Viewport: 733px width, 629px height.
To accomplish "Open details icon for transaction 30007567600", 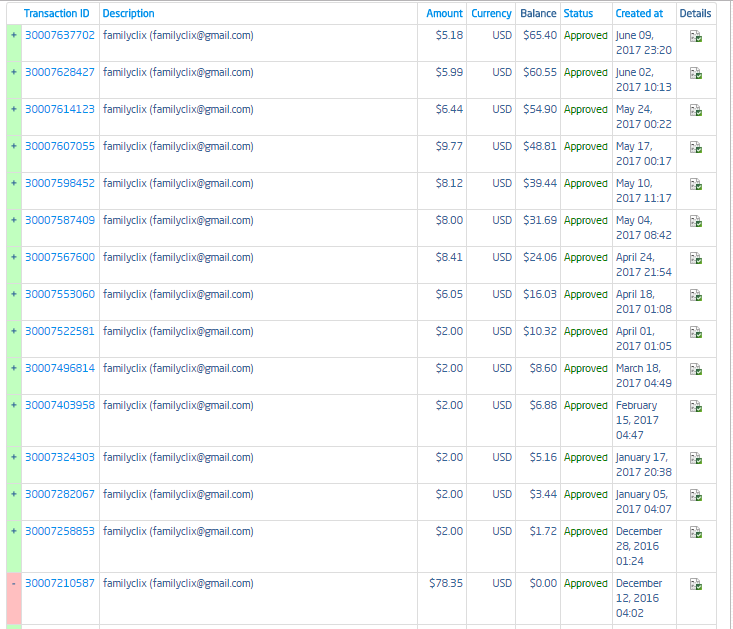I will point(696,258).
